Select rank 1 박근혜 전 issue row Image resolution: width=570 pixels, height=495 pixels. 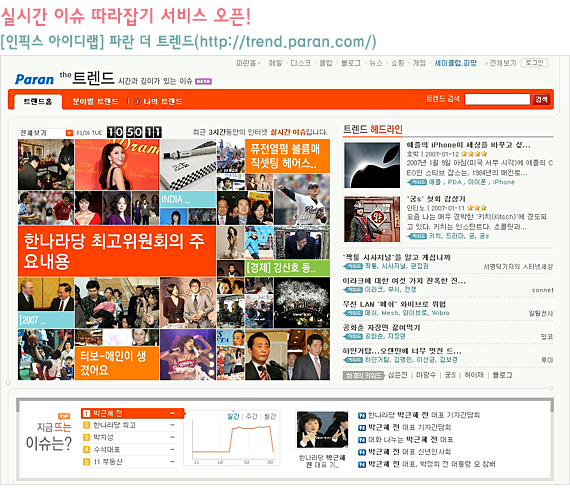coord(132,413)
